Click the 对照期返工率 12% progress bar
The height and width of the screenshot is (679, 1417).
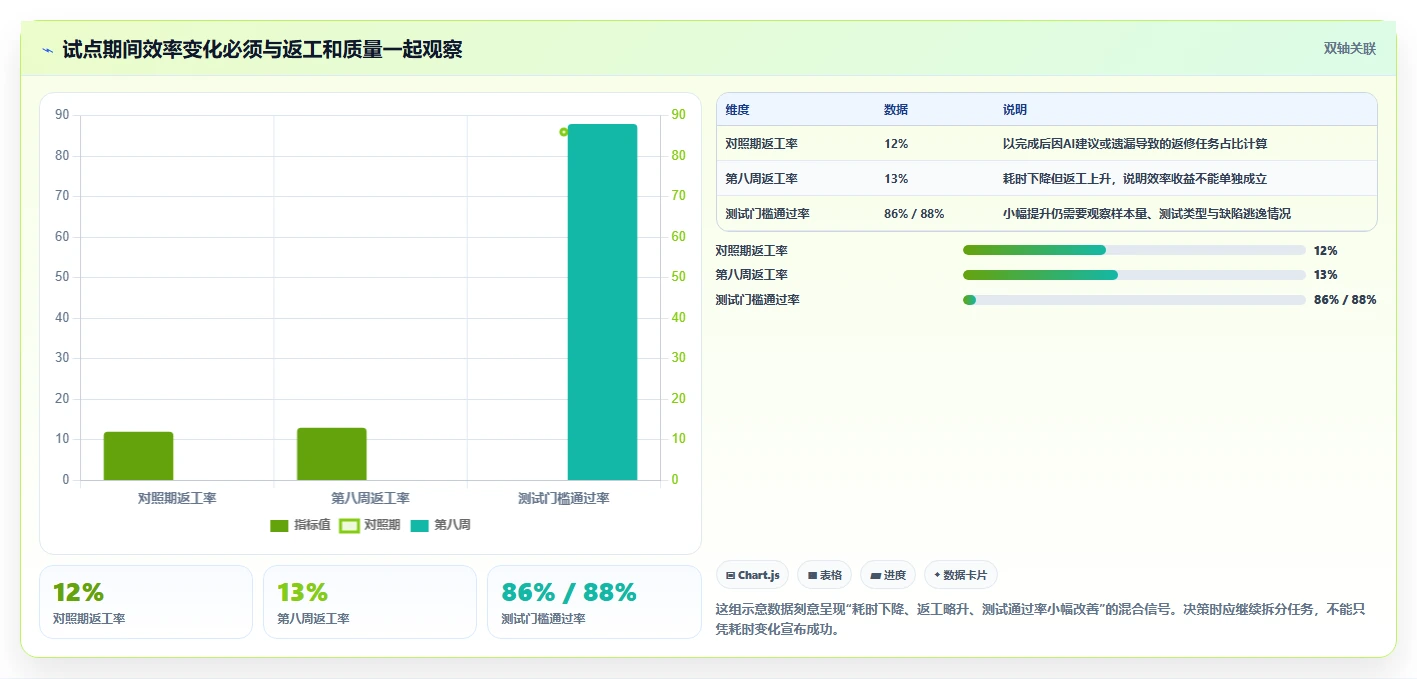click(1134, 250)
